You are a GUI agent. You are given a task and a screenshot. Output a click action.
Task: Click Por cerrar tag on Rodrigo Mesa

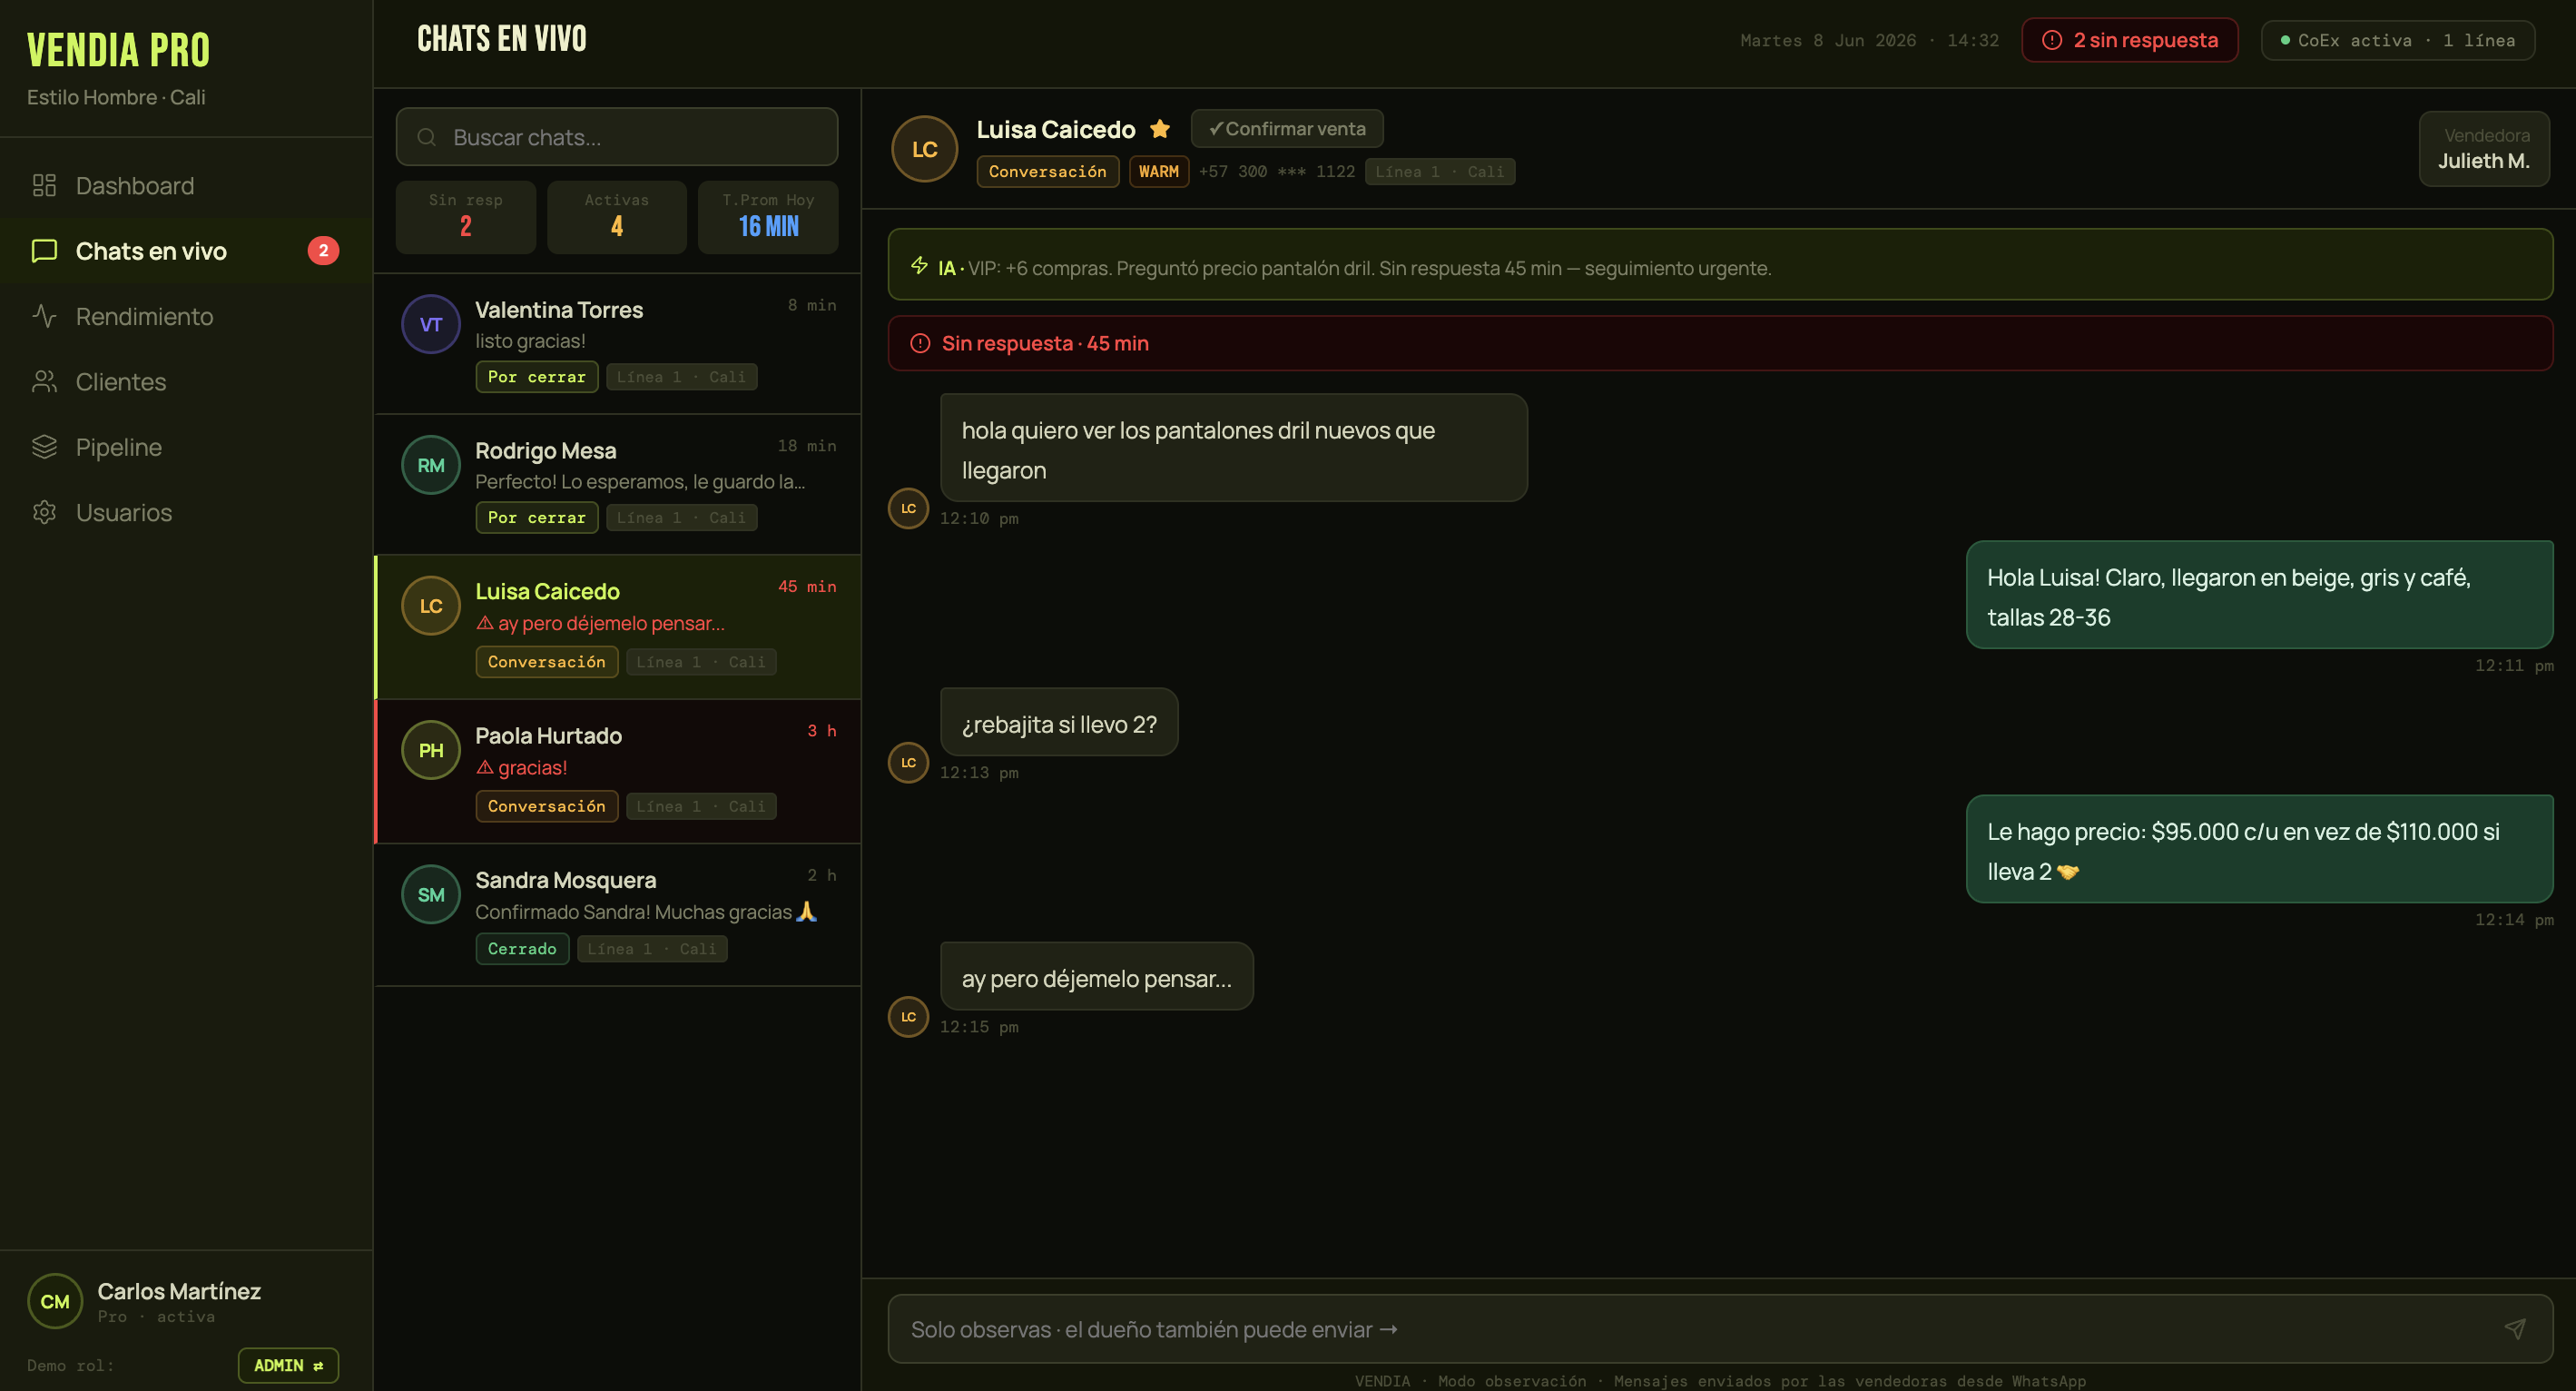(537, 517)
